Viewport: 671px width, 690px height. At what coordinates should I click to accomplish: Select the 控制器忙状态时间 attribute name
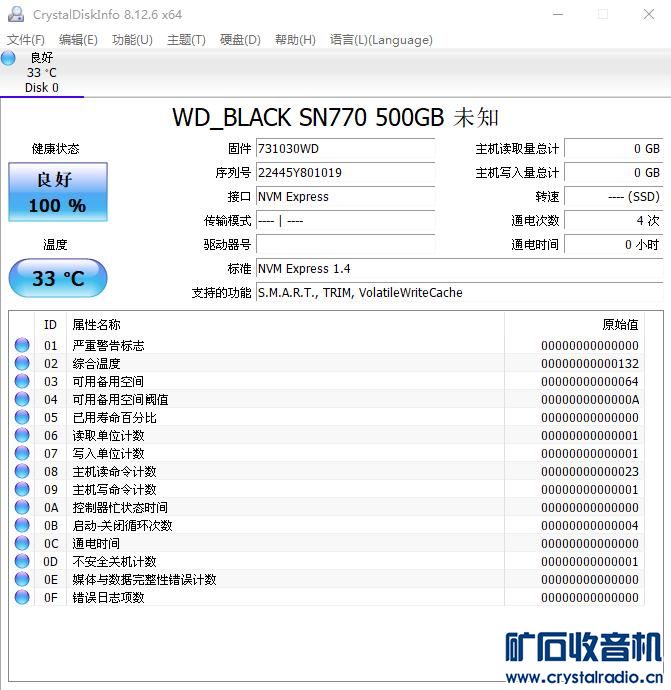click(x=120, y=508)
